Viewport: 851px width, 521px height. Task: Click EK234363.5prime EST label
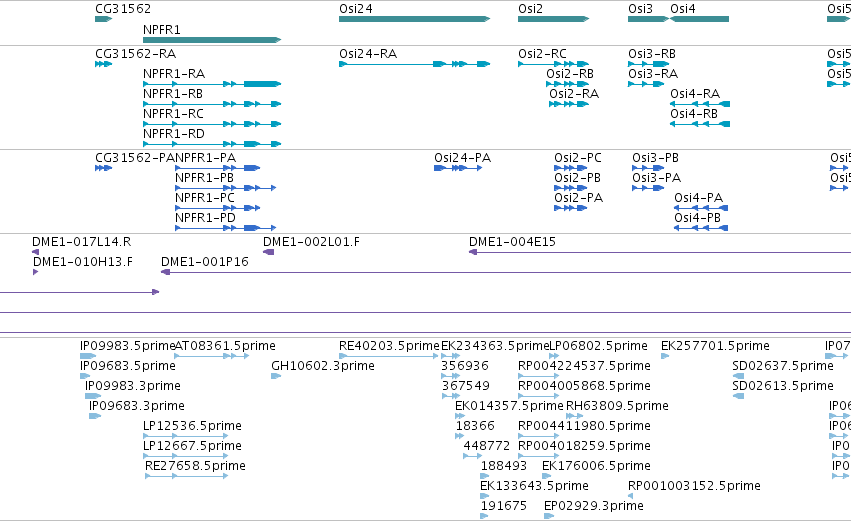[x=495, y=346]
